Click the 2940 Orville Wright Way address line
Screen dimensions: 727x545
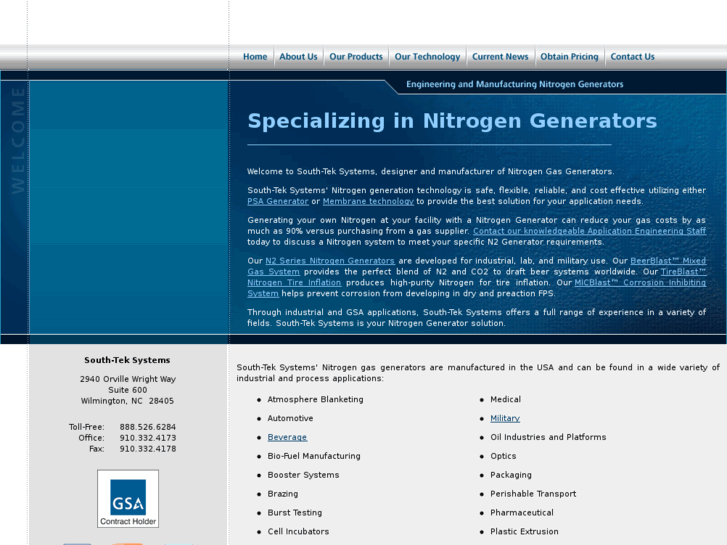tap(128, 379)
